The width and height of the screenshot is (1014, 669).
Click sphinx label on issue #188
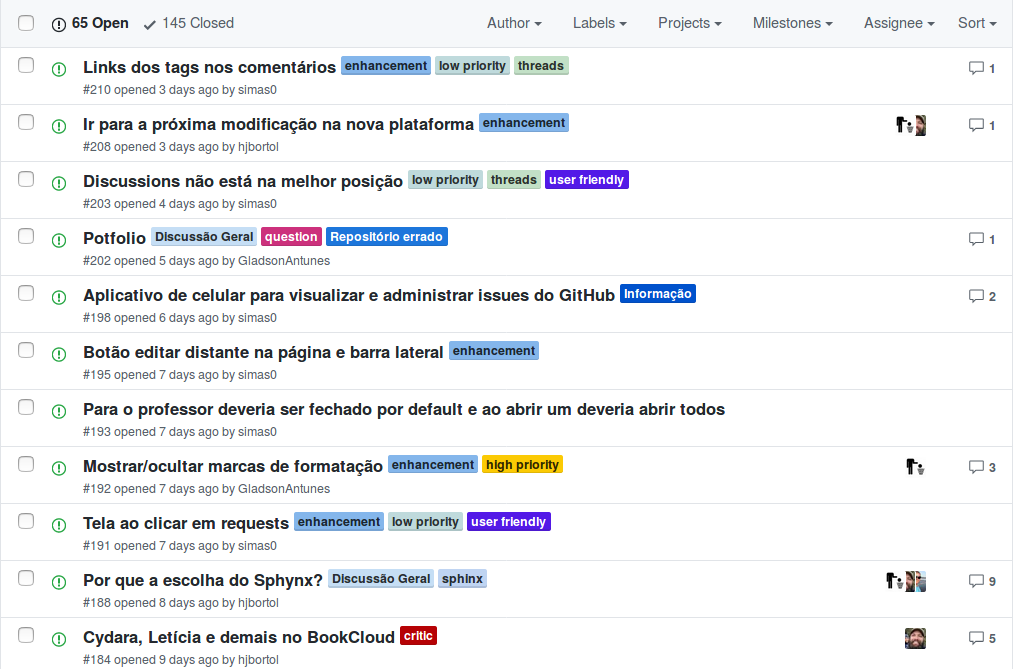(462, 579)
